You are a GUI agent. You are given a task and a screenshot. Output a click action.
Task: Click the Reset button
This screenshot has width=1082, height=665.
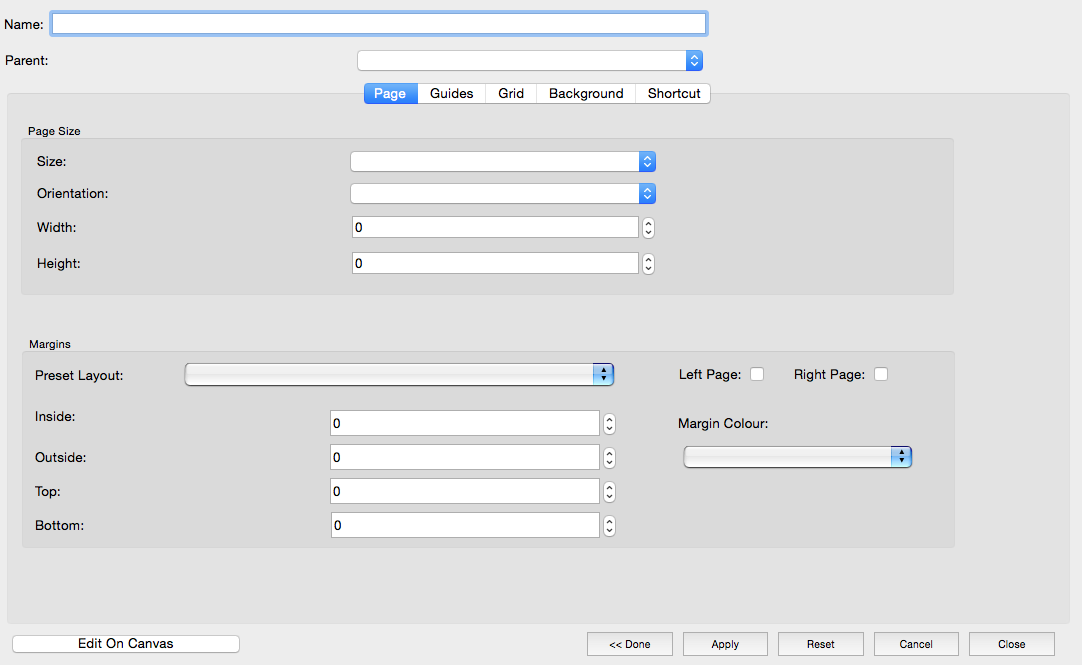[x=820, y=644]
